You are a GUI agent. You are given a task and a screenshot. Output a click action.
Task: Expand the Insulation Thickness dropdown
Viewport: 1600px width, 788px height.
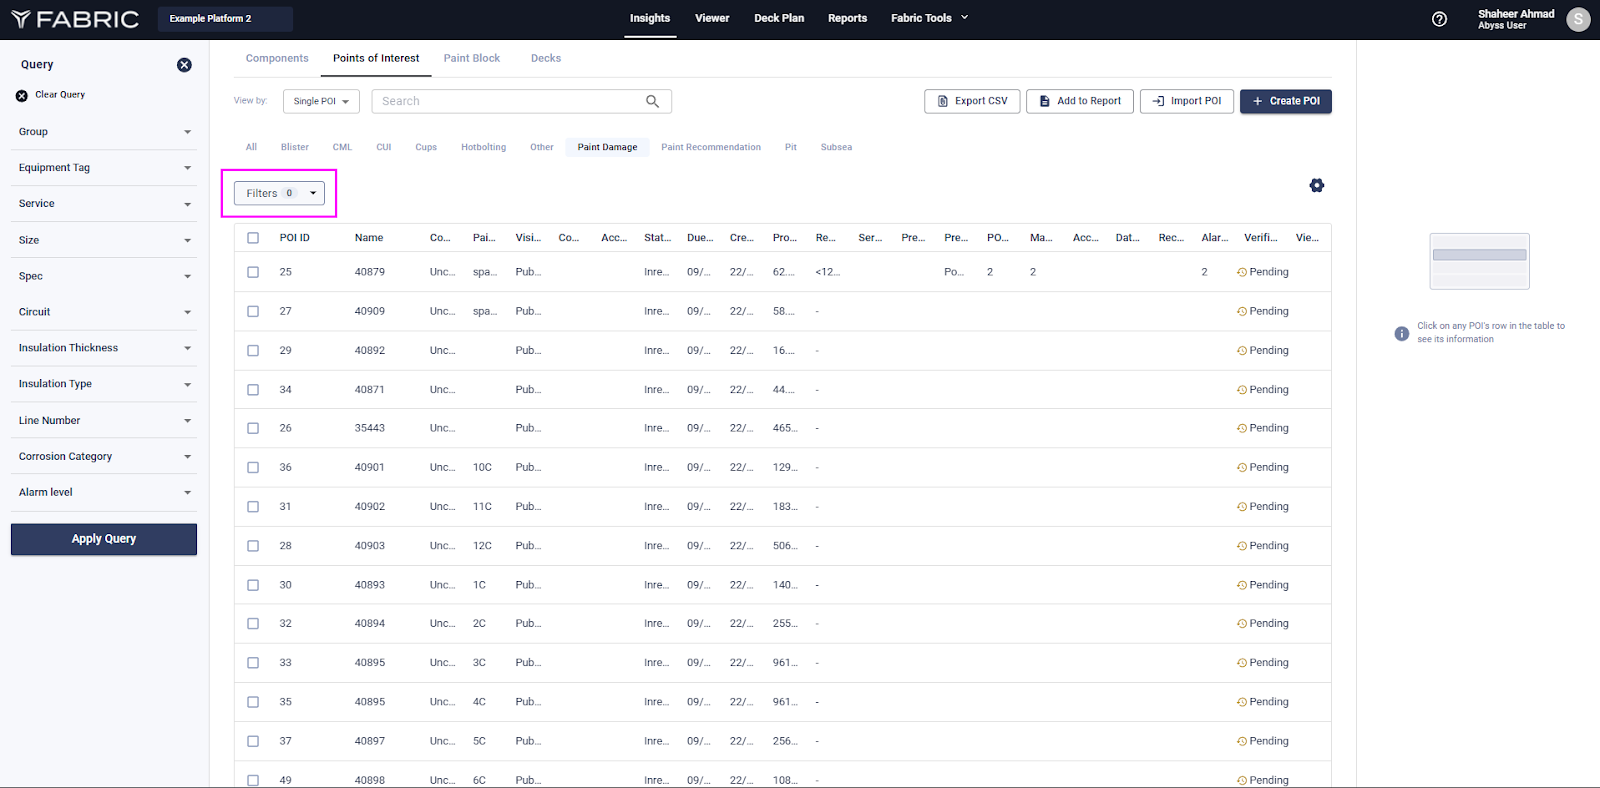coord(104,348)
